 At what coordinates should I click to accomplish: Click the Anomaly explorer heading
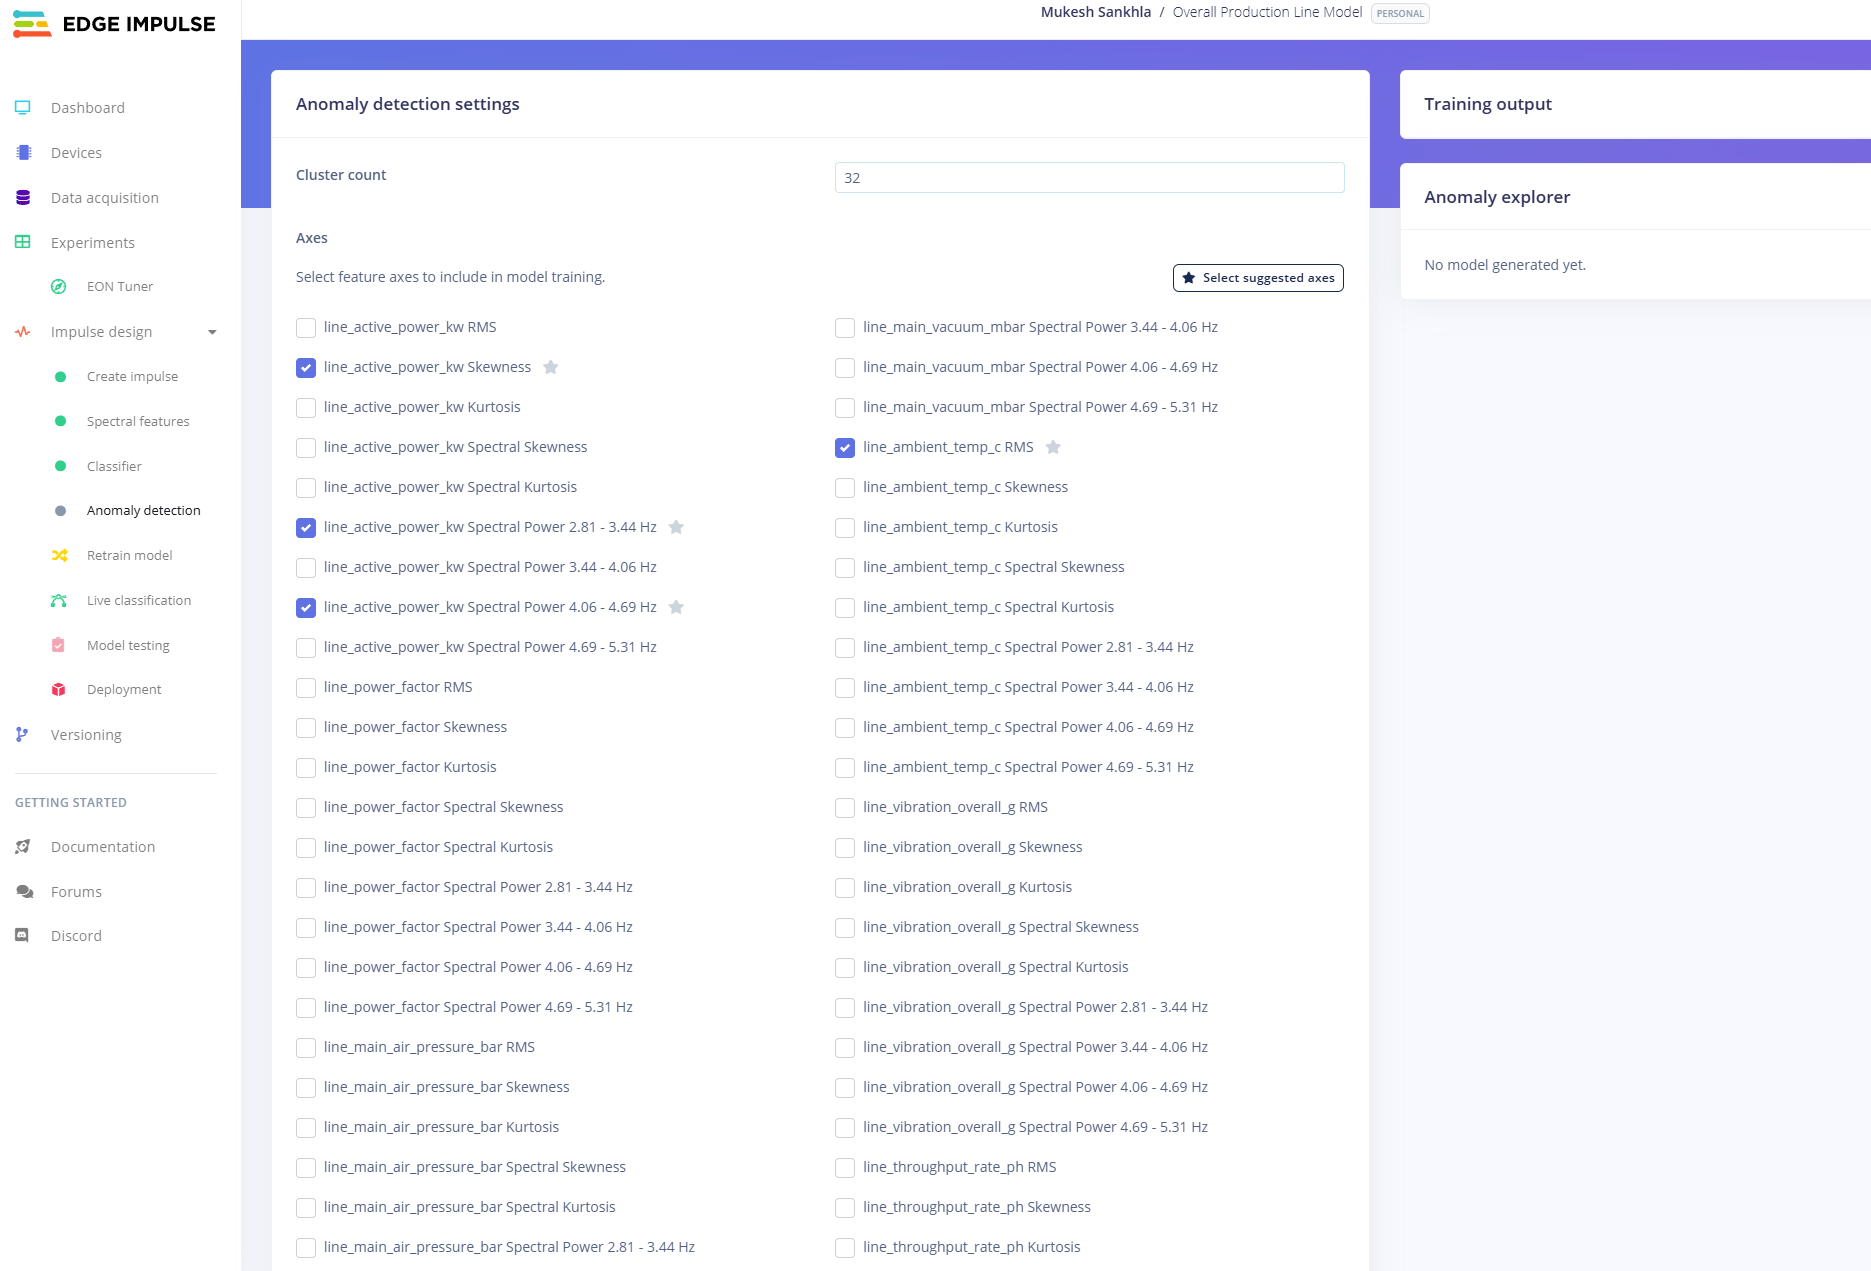click(x=1497, y=197)
